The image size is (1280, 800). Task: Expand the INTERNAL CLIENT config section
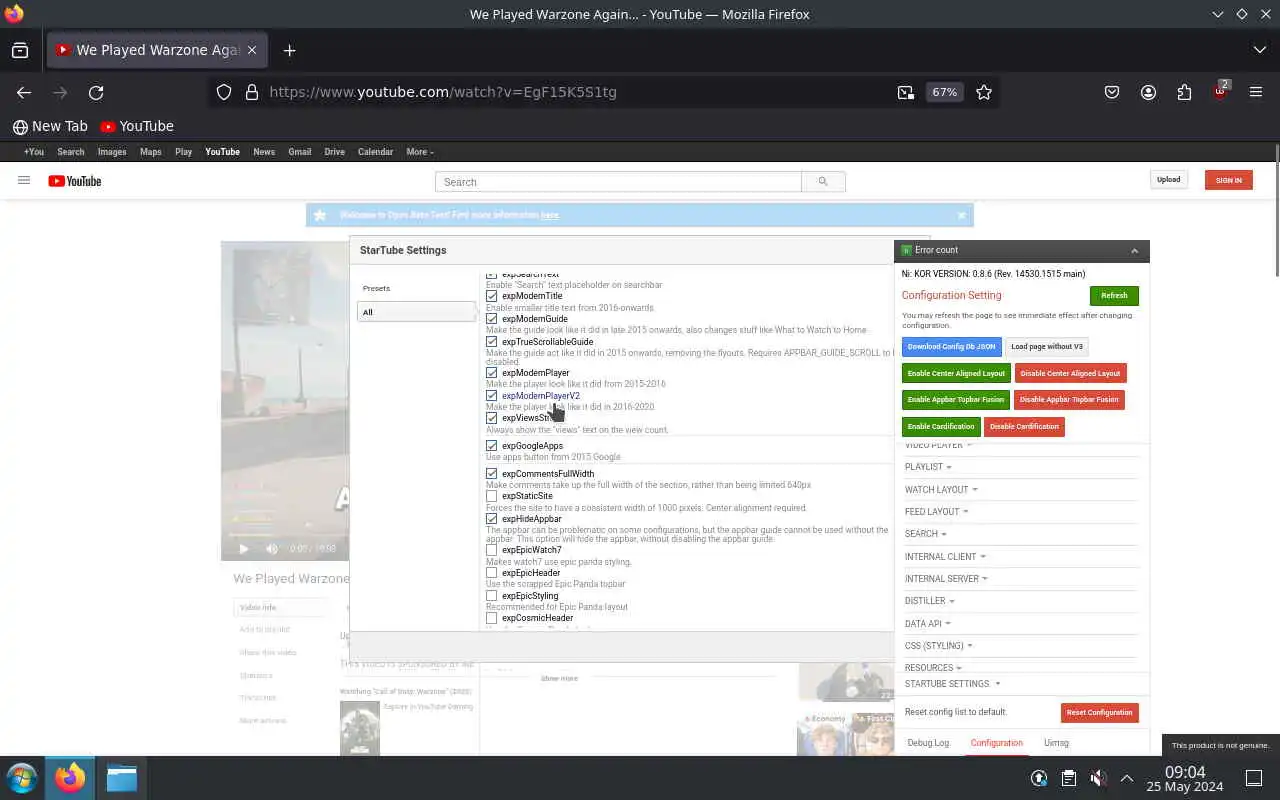(x=945, y=557)
